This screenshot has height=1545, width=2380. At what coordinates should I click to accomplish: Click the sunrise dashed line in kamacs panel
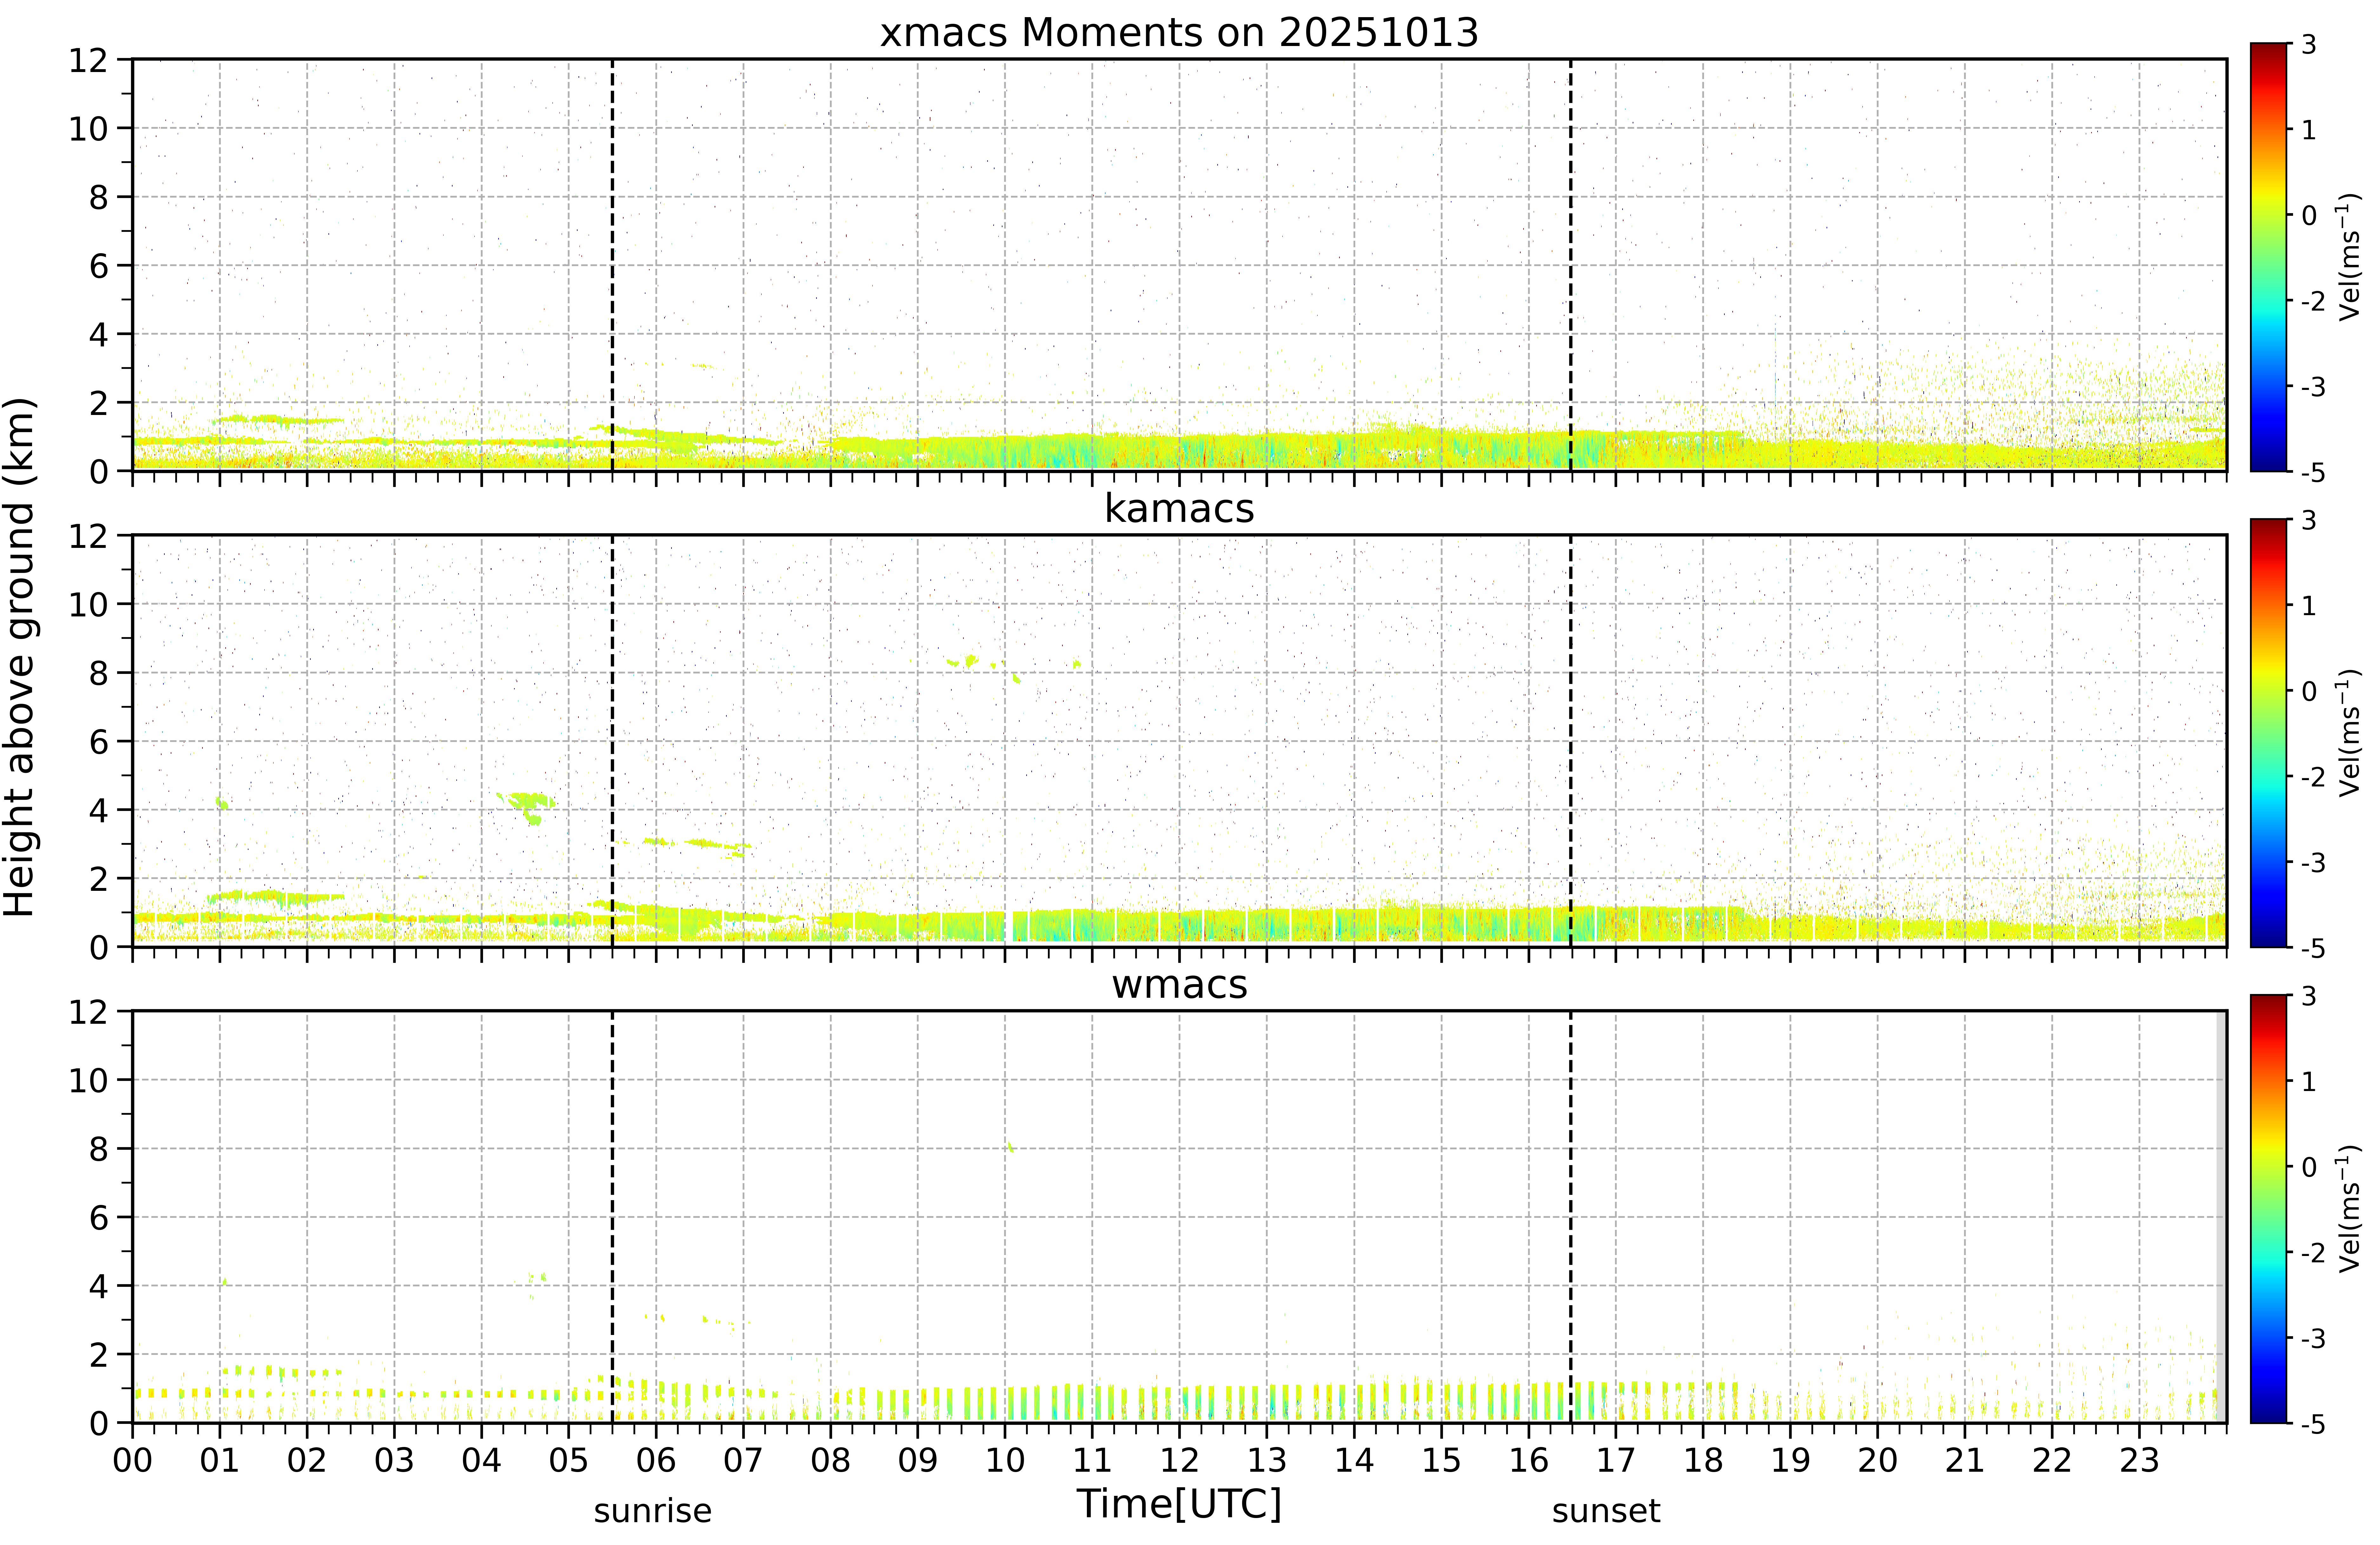tap(612, 741)
